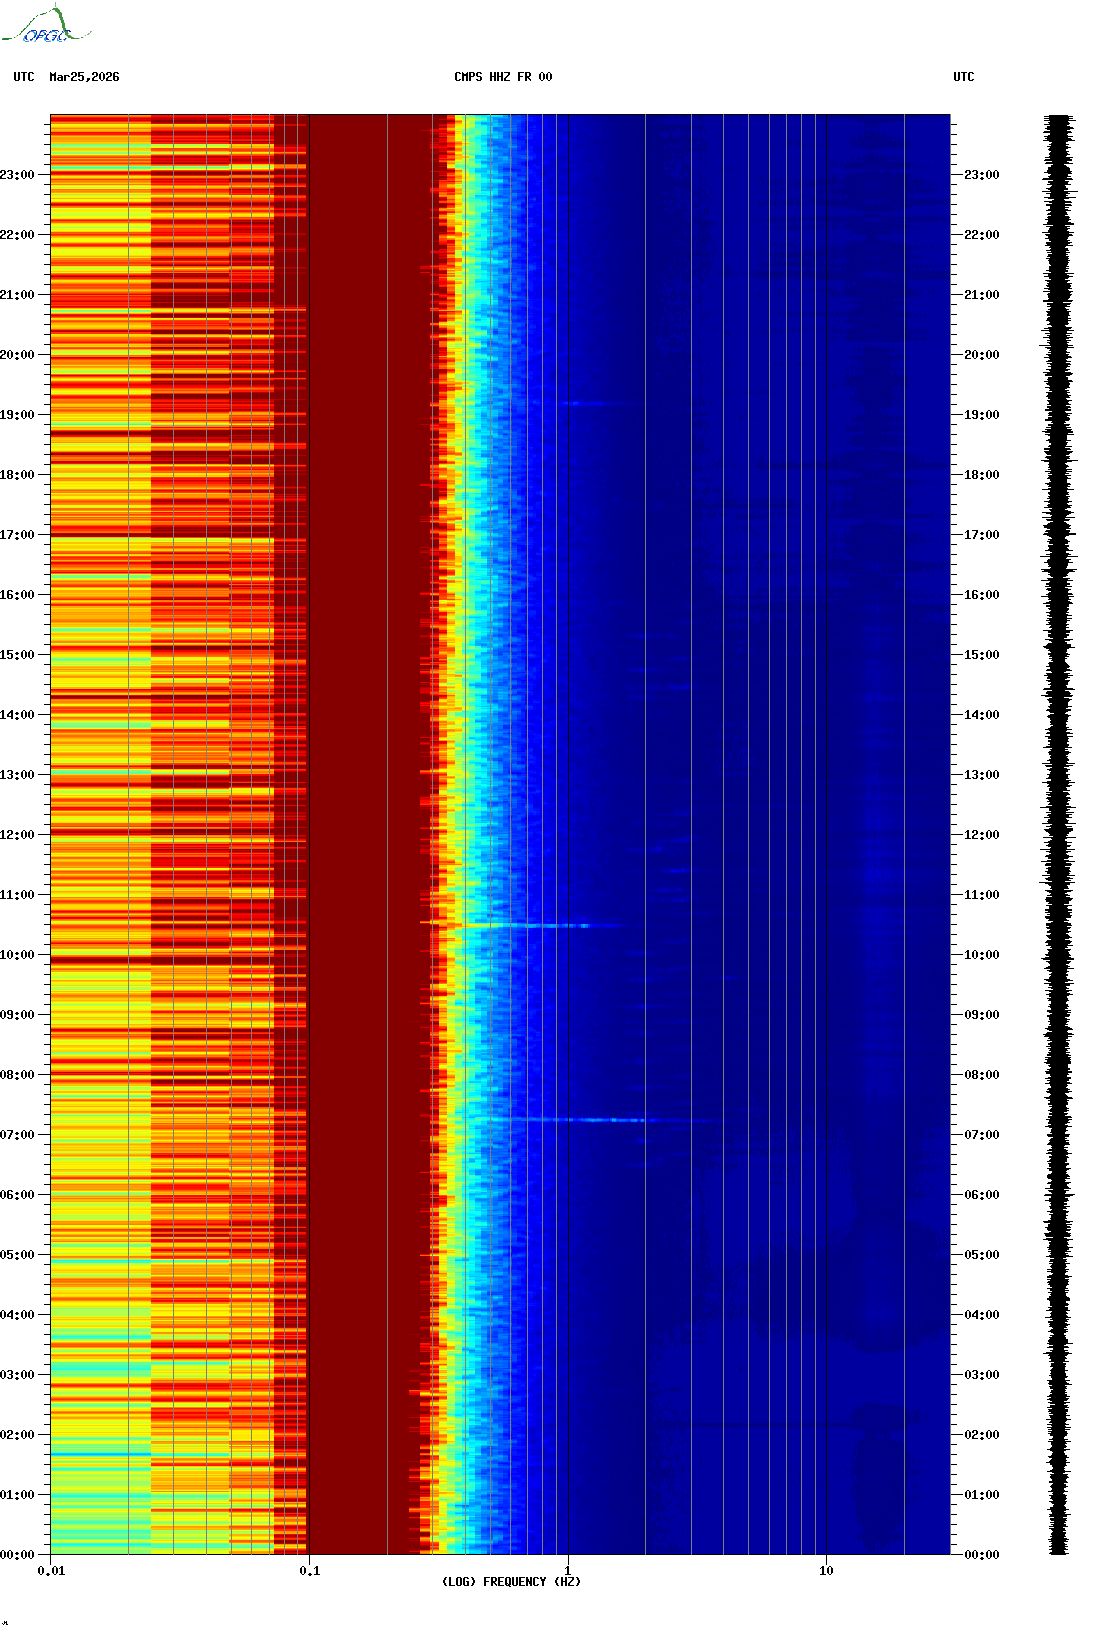Click the UTC label at top left
Viewport: 1102px width, 1634px height.
[24, 77]
